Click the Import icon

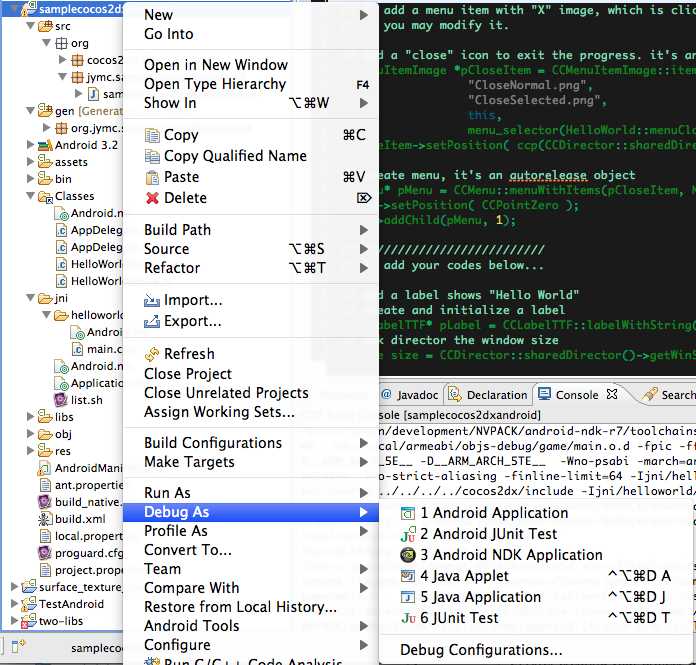click(152, 301)
